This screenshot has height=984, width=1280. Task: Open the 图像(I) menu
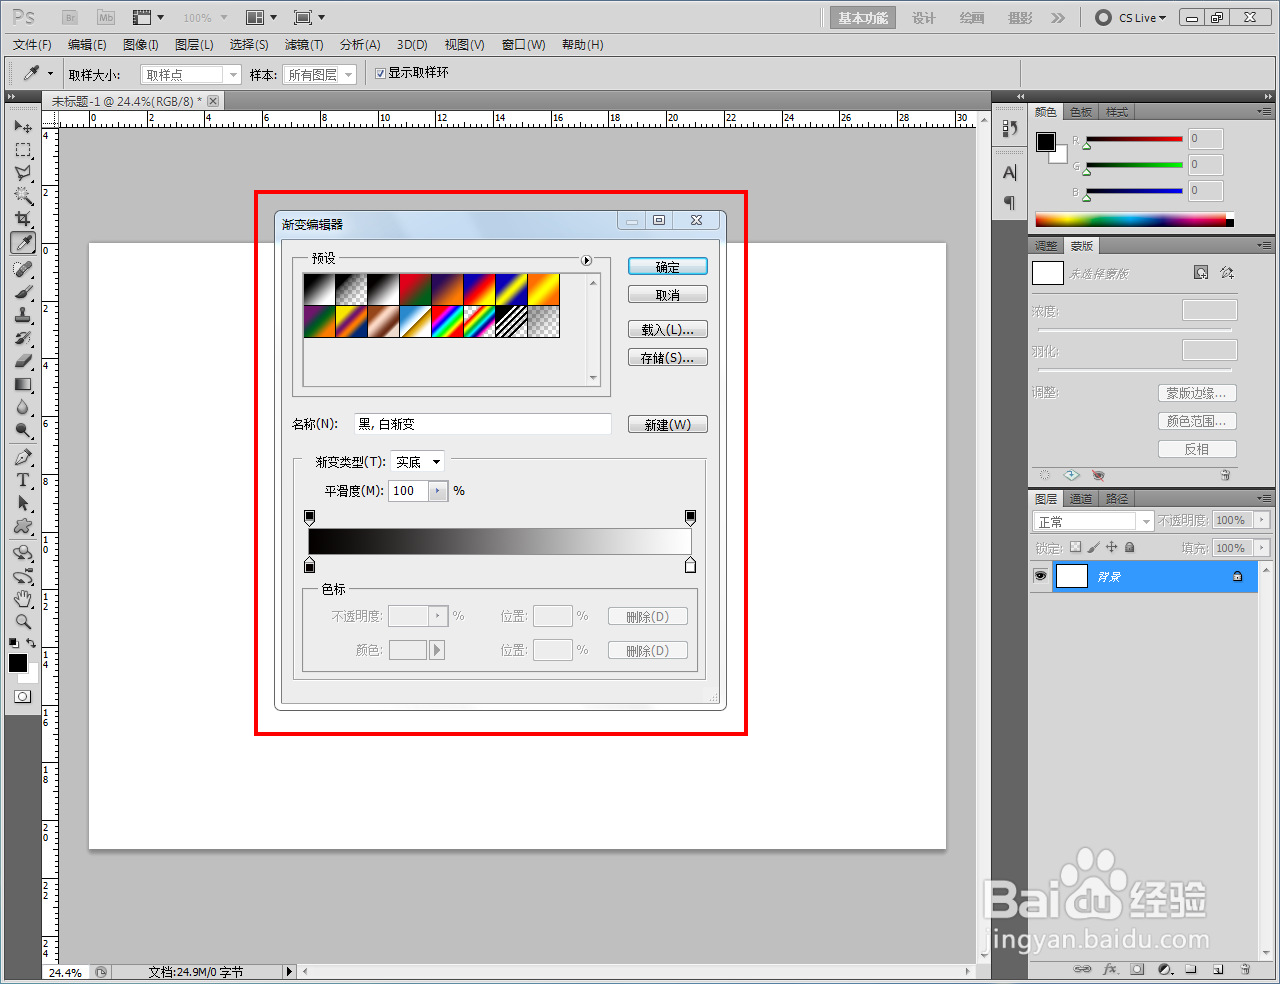click(x=140, y=45)
